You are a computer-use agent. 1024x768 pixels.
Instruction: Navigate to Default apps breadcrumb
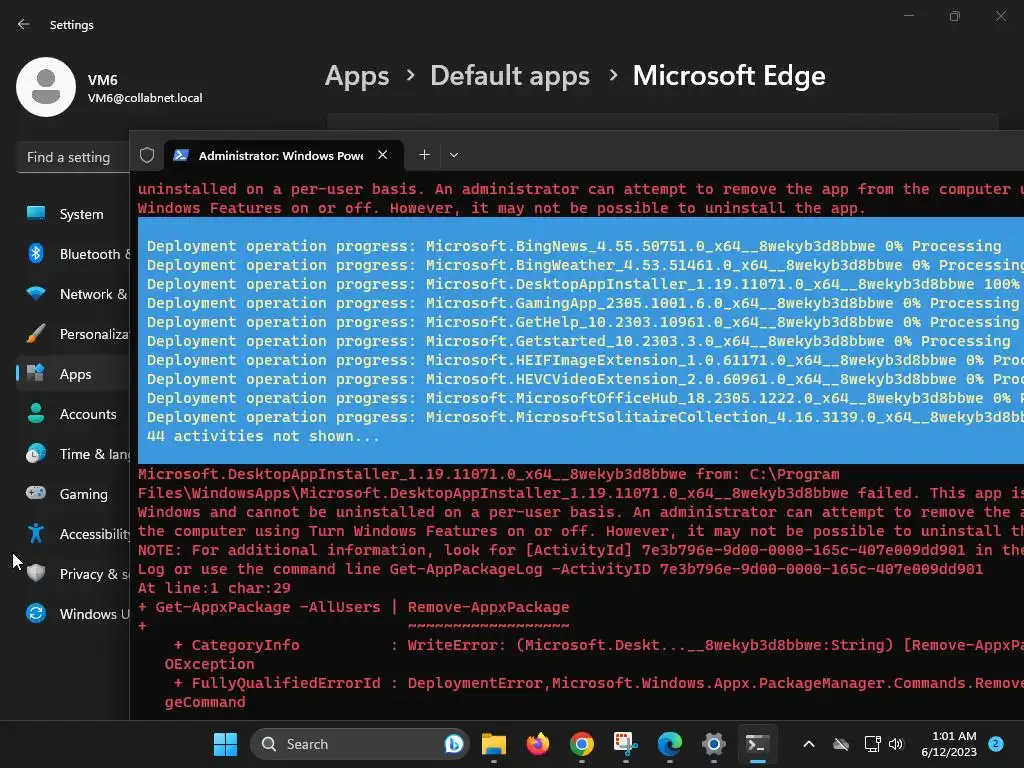pyautogui.click(x=509, y=76)
